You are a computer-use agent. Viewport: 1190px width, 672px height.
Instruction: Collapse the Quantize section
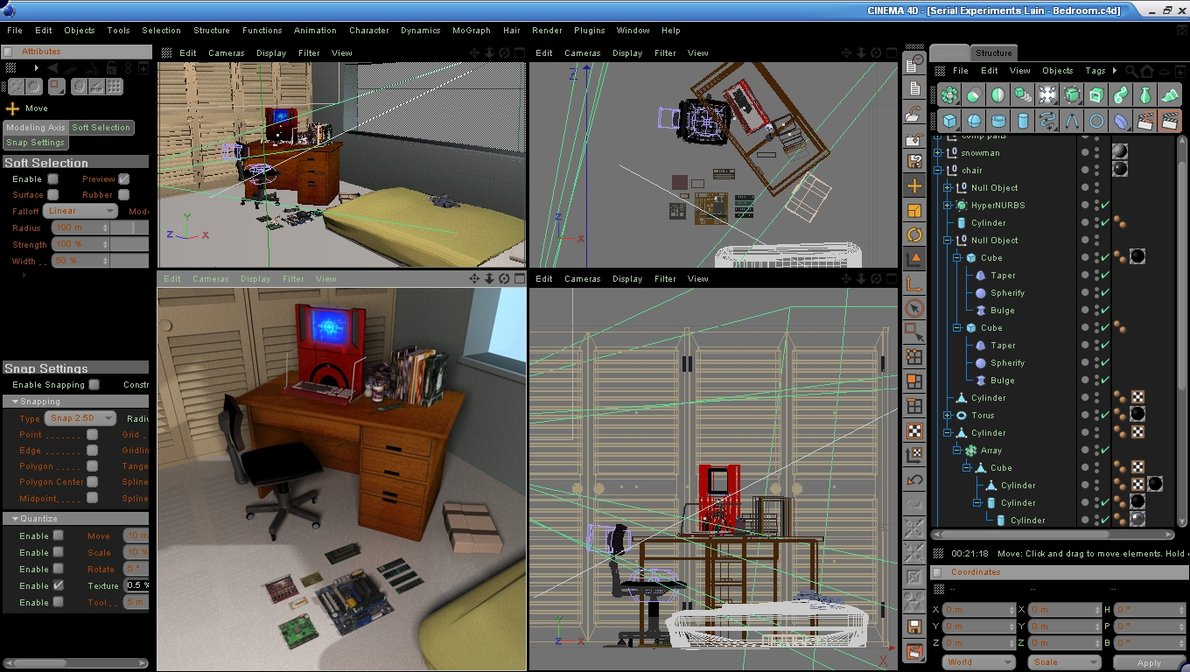[14, 518]
